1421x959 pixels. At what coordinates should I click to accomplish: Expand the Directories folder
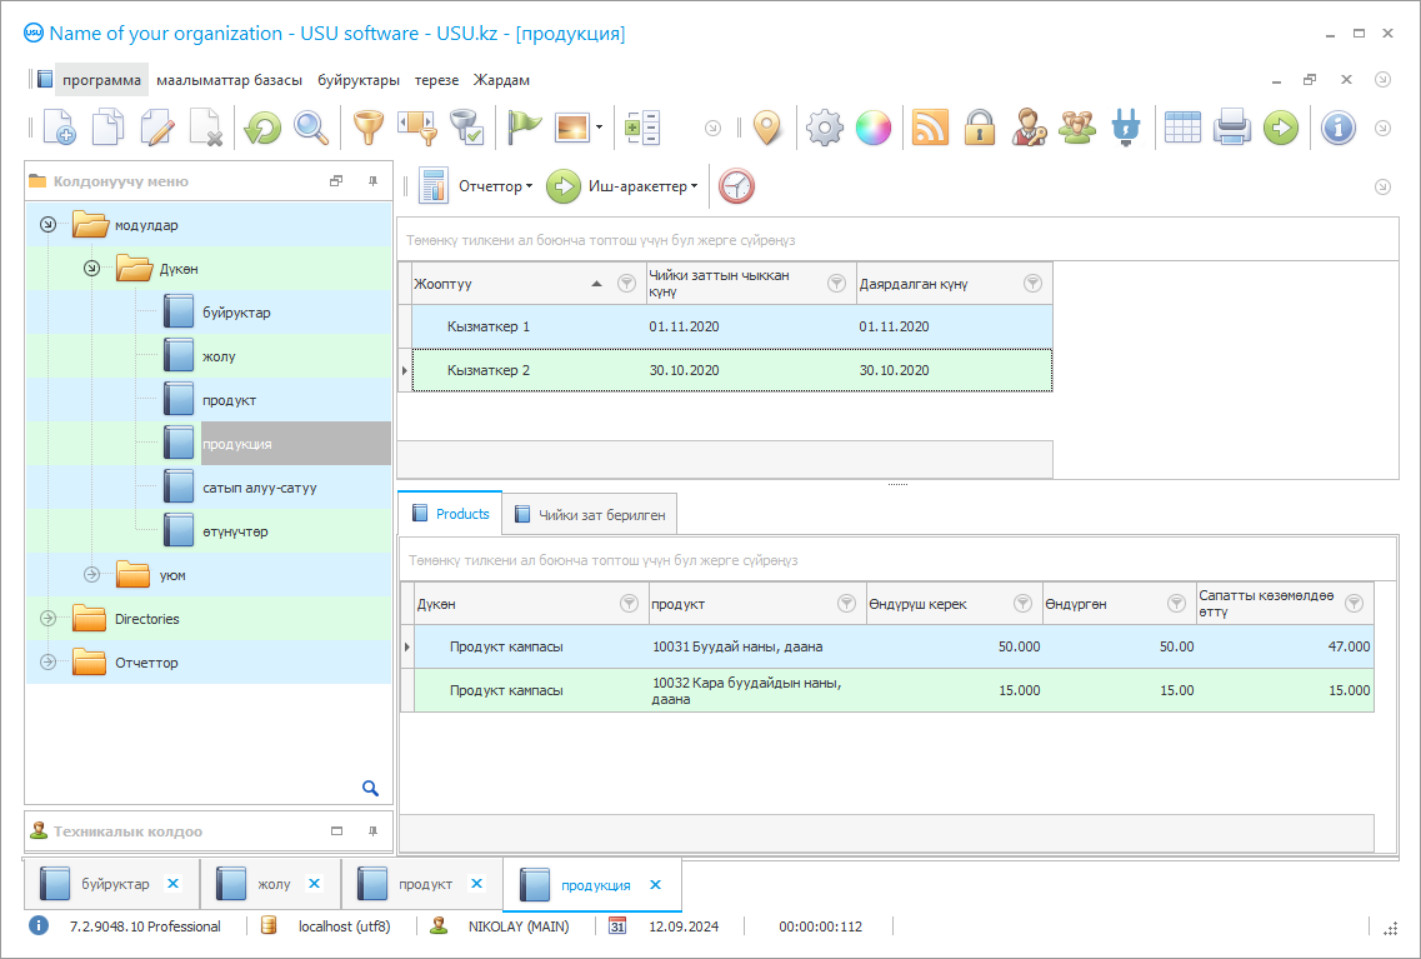pos(48,619)
